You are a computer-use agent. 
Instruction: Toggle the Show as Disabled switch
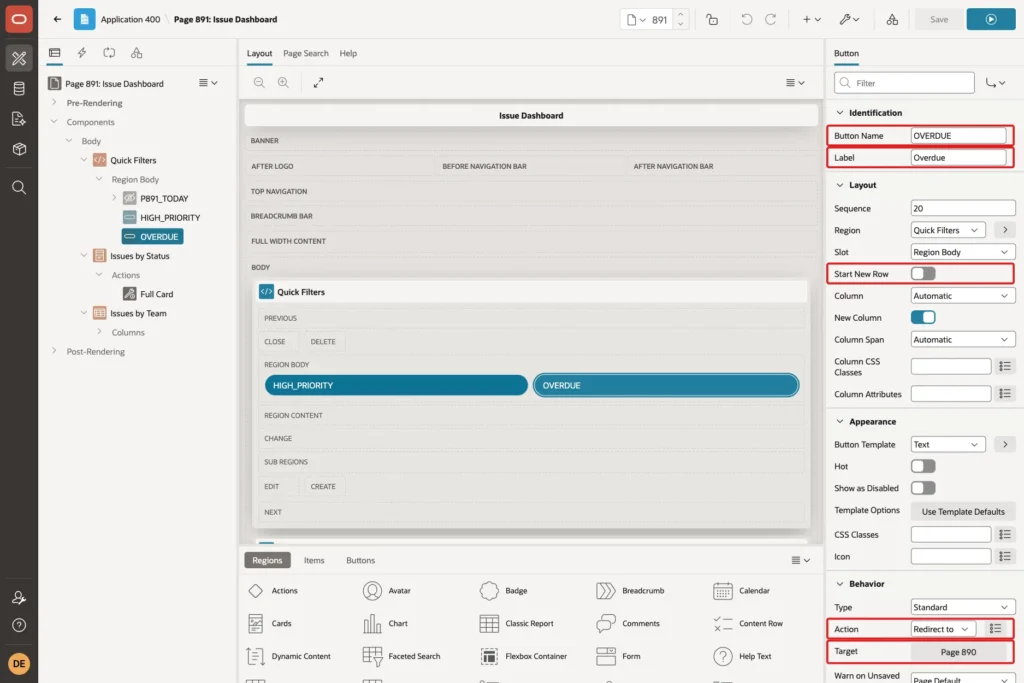click(923, 488)
